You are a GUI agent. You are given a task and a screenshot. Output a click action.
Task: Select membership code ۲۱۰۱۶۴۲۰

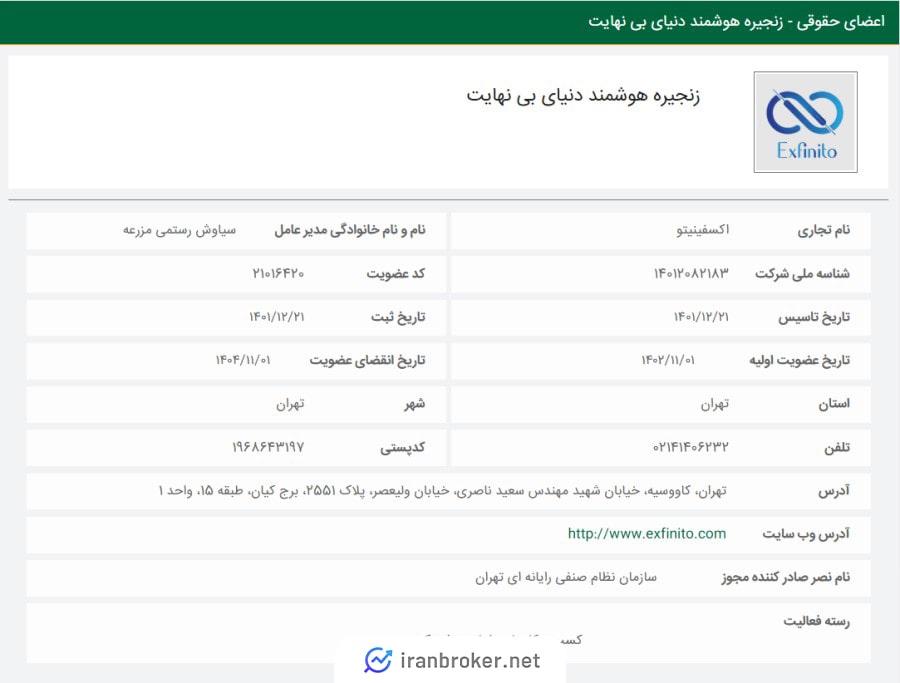[x=278, y=274]
